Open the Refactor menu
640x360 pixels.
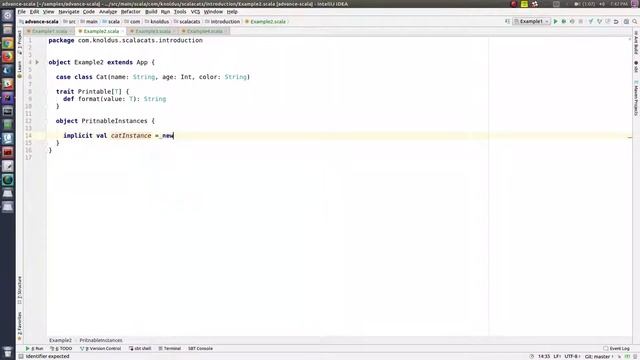click(130, 12)
